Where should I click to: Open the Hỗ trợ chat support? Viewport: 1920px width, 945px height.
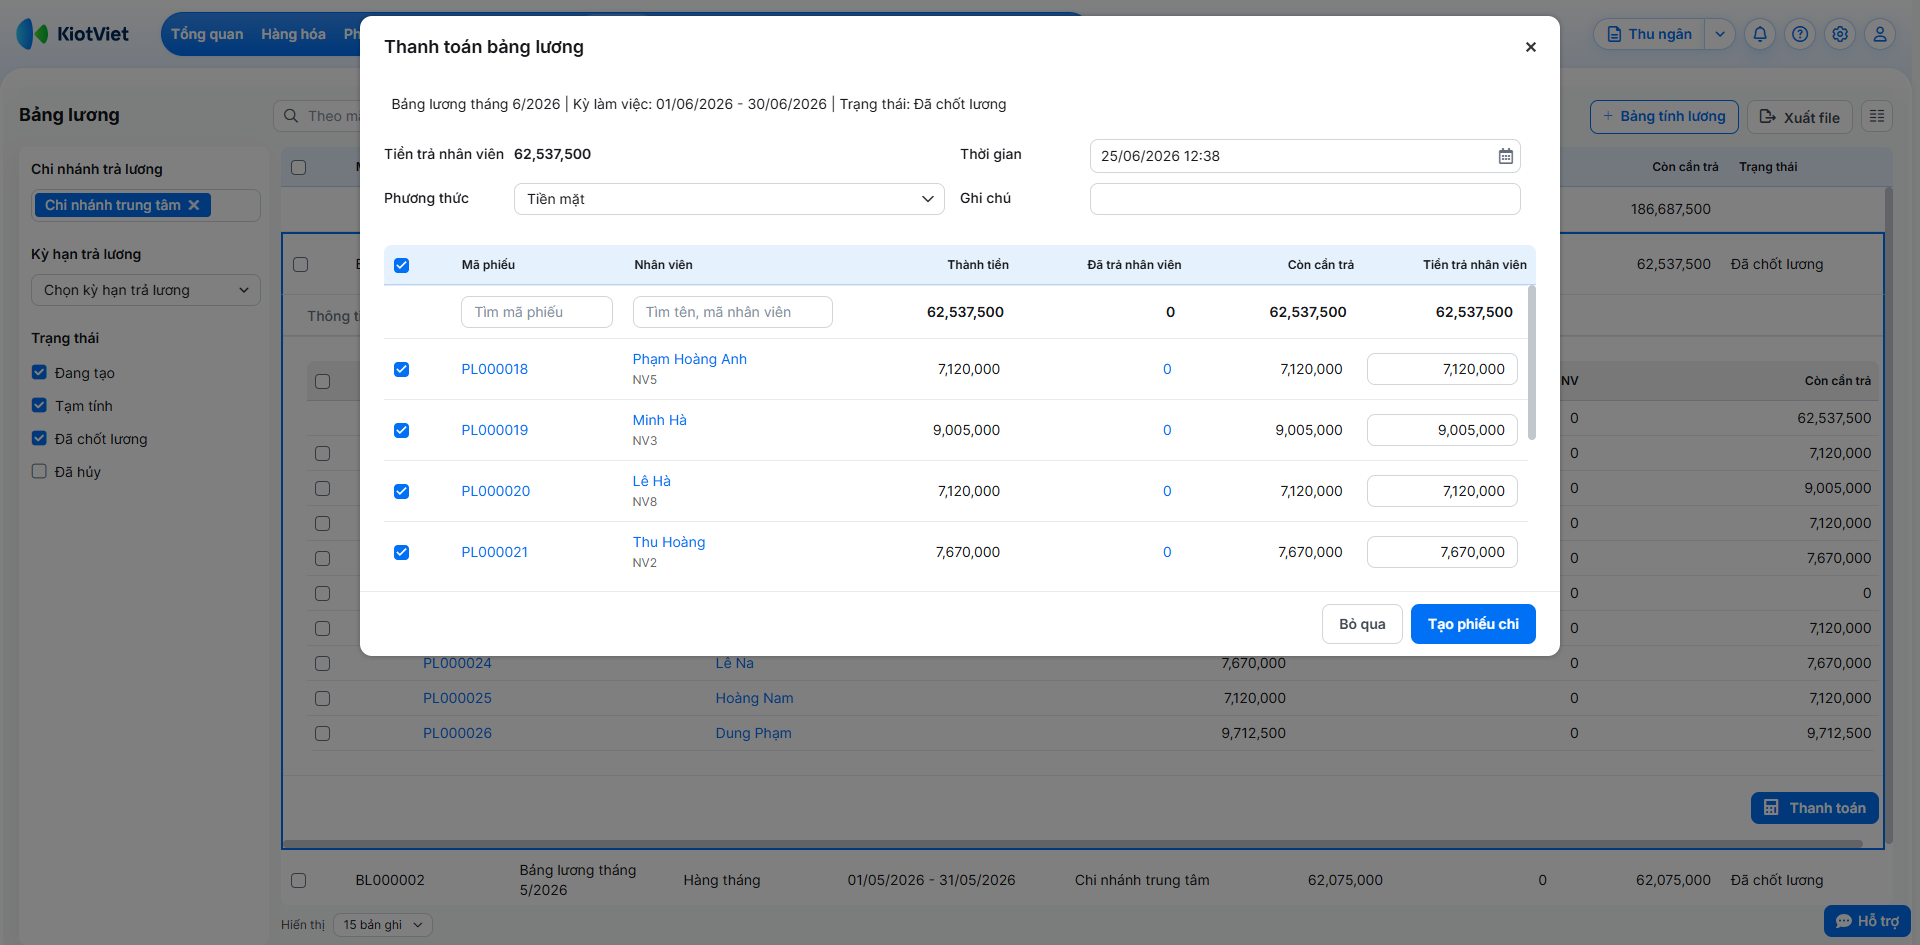(x=1867, y=921)
